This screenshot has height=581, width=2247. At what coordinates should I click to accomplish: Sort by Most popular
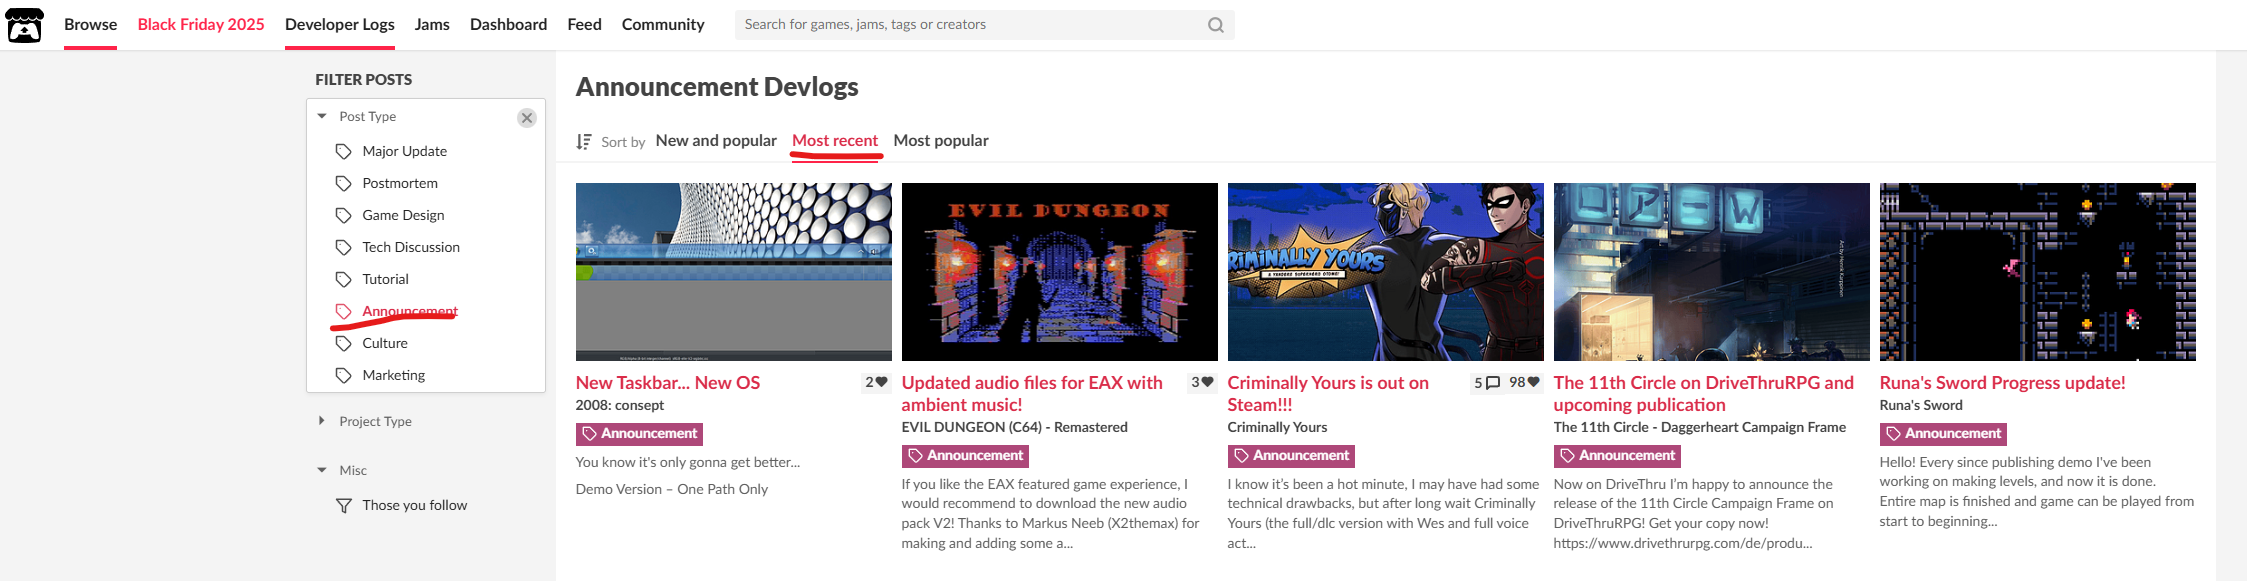click(941, 140)
